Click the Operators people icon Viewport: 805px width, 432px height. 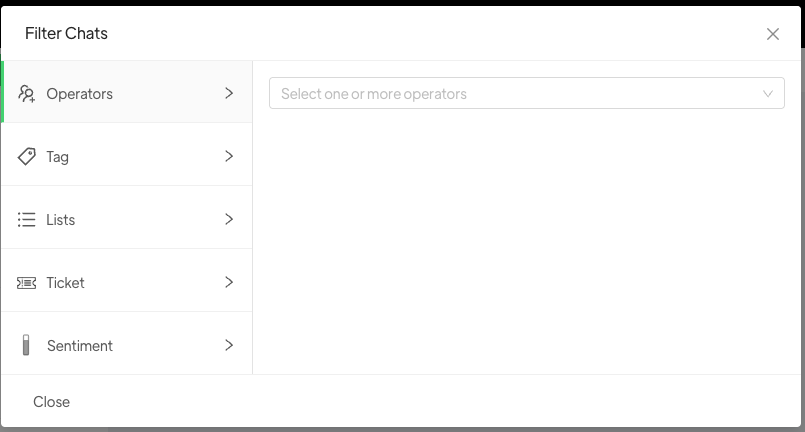click(27, 94)
